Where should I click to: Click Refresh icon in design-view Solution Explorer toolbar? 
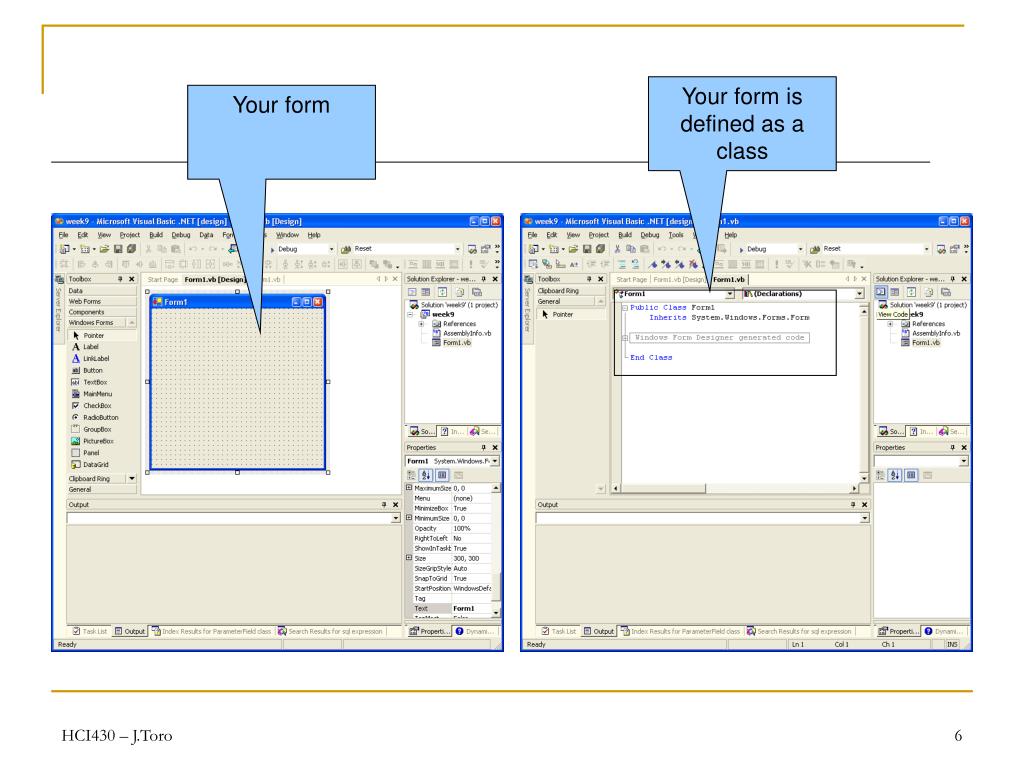(x=442, y=292)
